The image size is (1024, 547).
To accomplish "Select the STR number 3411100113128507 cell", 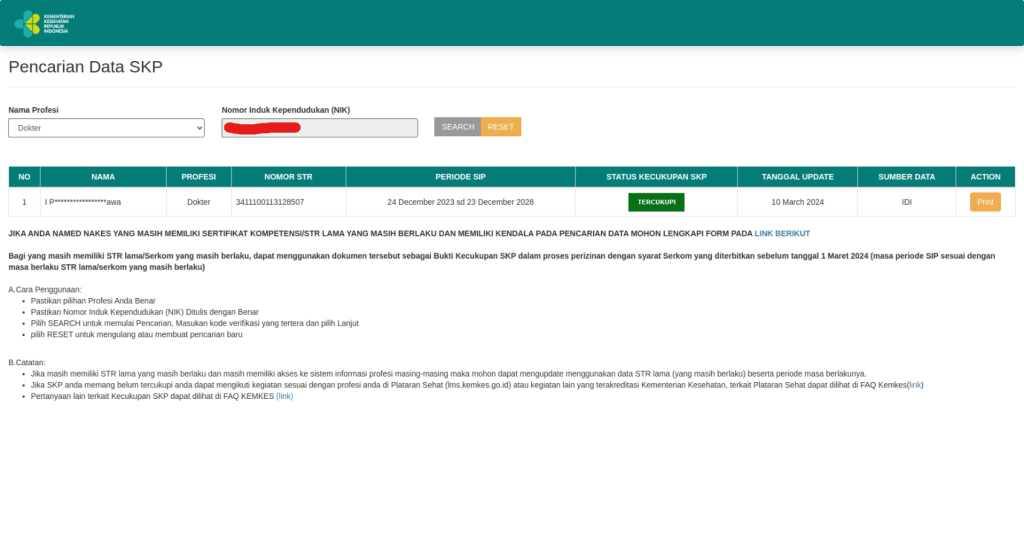I will click(x=270, y=202).
